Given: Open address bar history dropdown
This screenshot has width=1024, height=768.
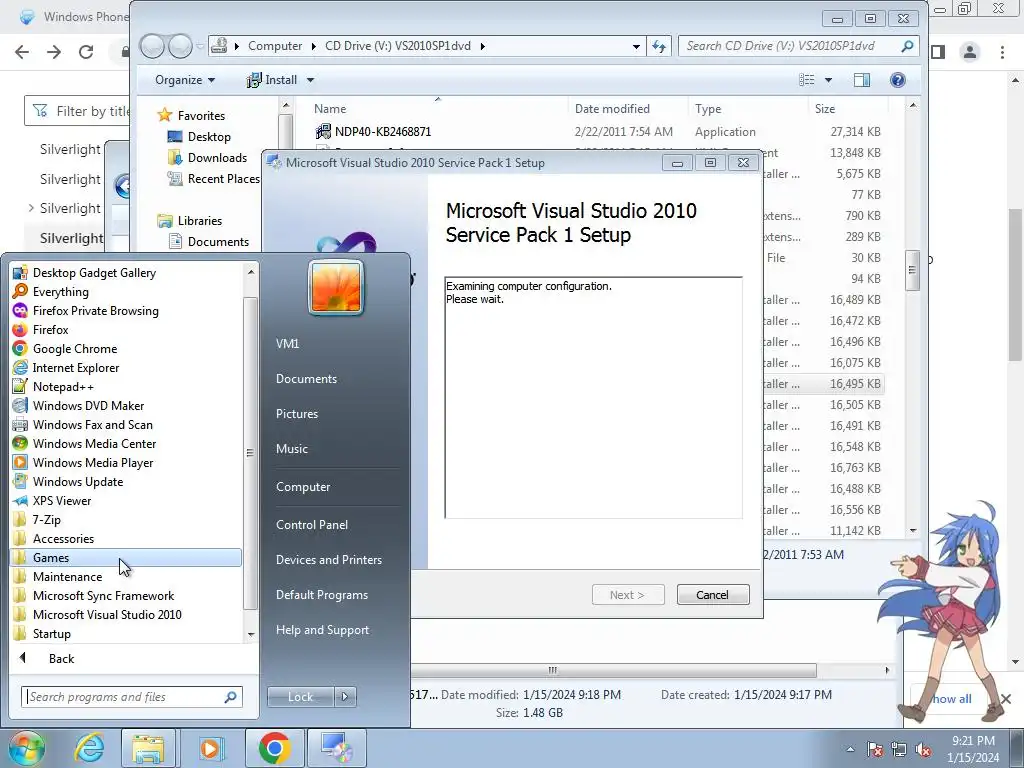Looking at the screenshot, I should point(636,46).
